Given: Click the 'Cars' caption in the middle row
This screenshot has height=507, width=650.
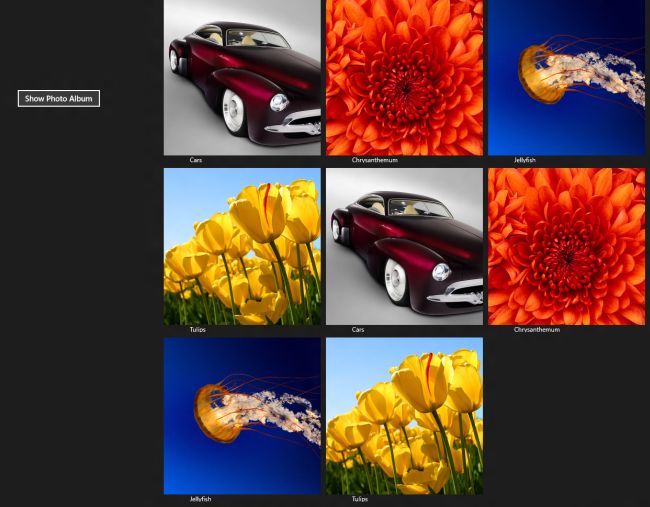Looking at the screenshot, I should [x=358, y=330].
